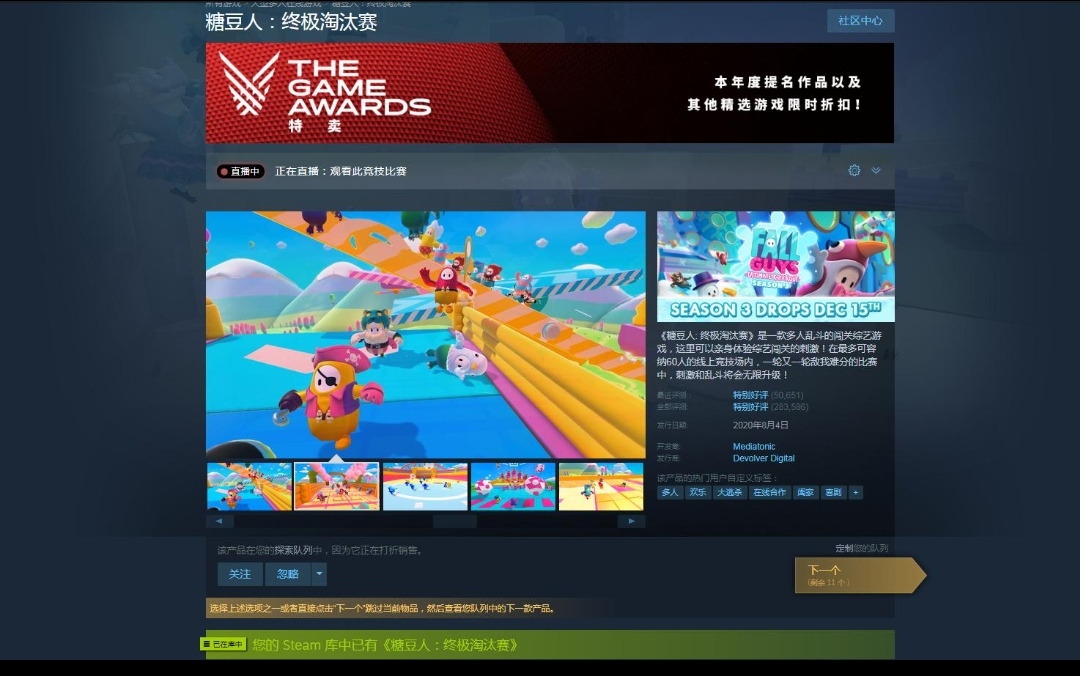This screenshot has width=1080, height=676.
Task: Select the tag between 在线合作 and 喜剧
Action: (x=805, y=493)
